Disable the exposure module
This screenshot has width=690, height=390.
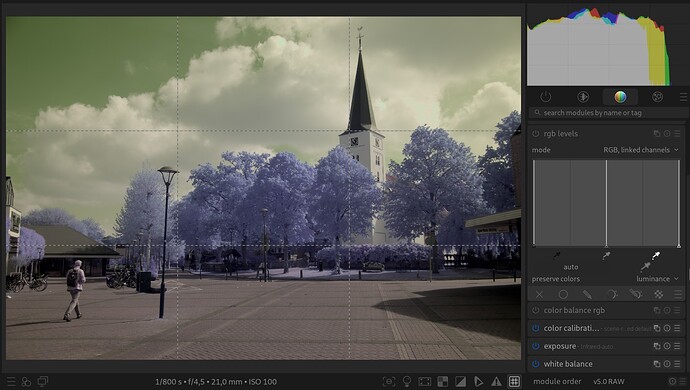pyautogui.click(x=536, y=346)
